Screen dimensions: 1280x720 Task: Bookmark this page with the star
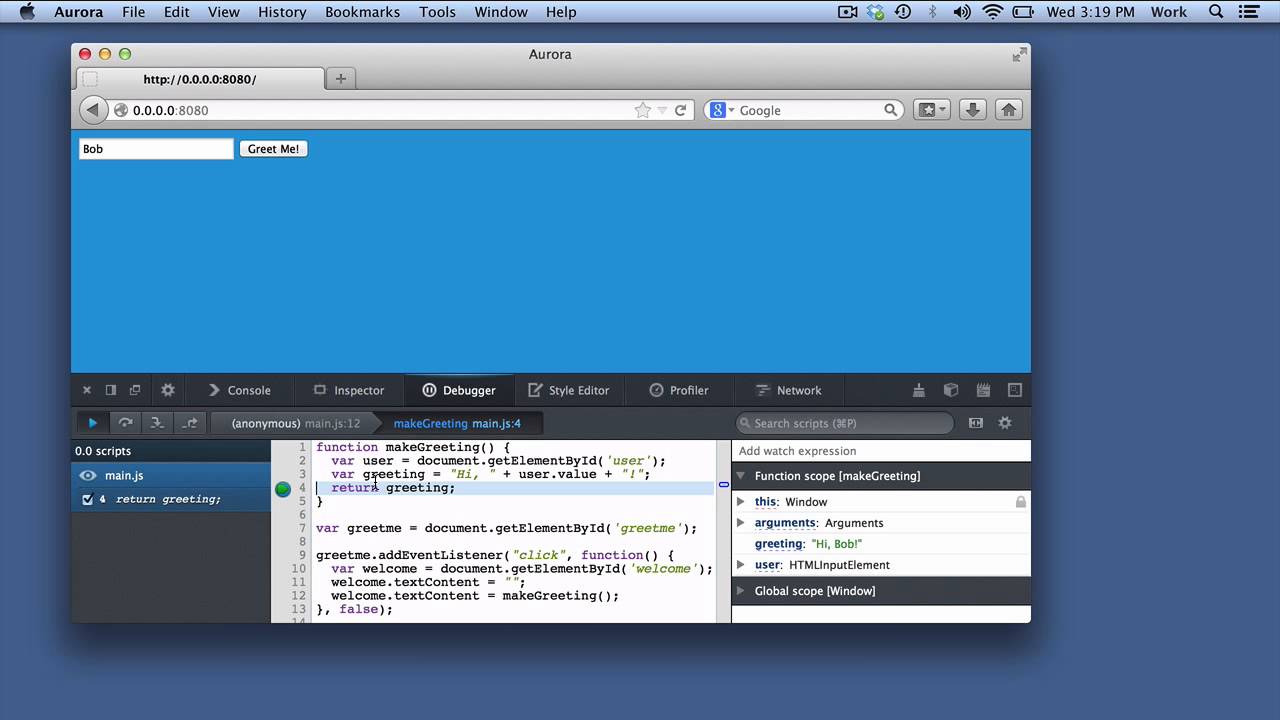tap(642, 110)
